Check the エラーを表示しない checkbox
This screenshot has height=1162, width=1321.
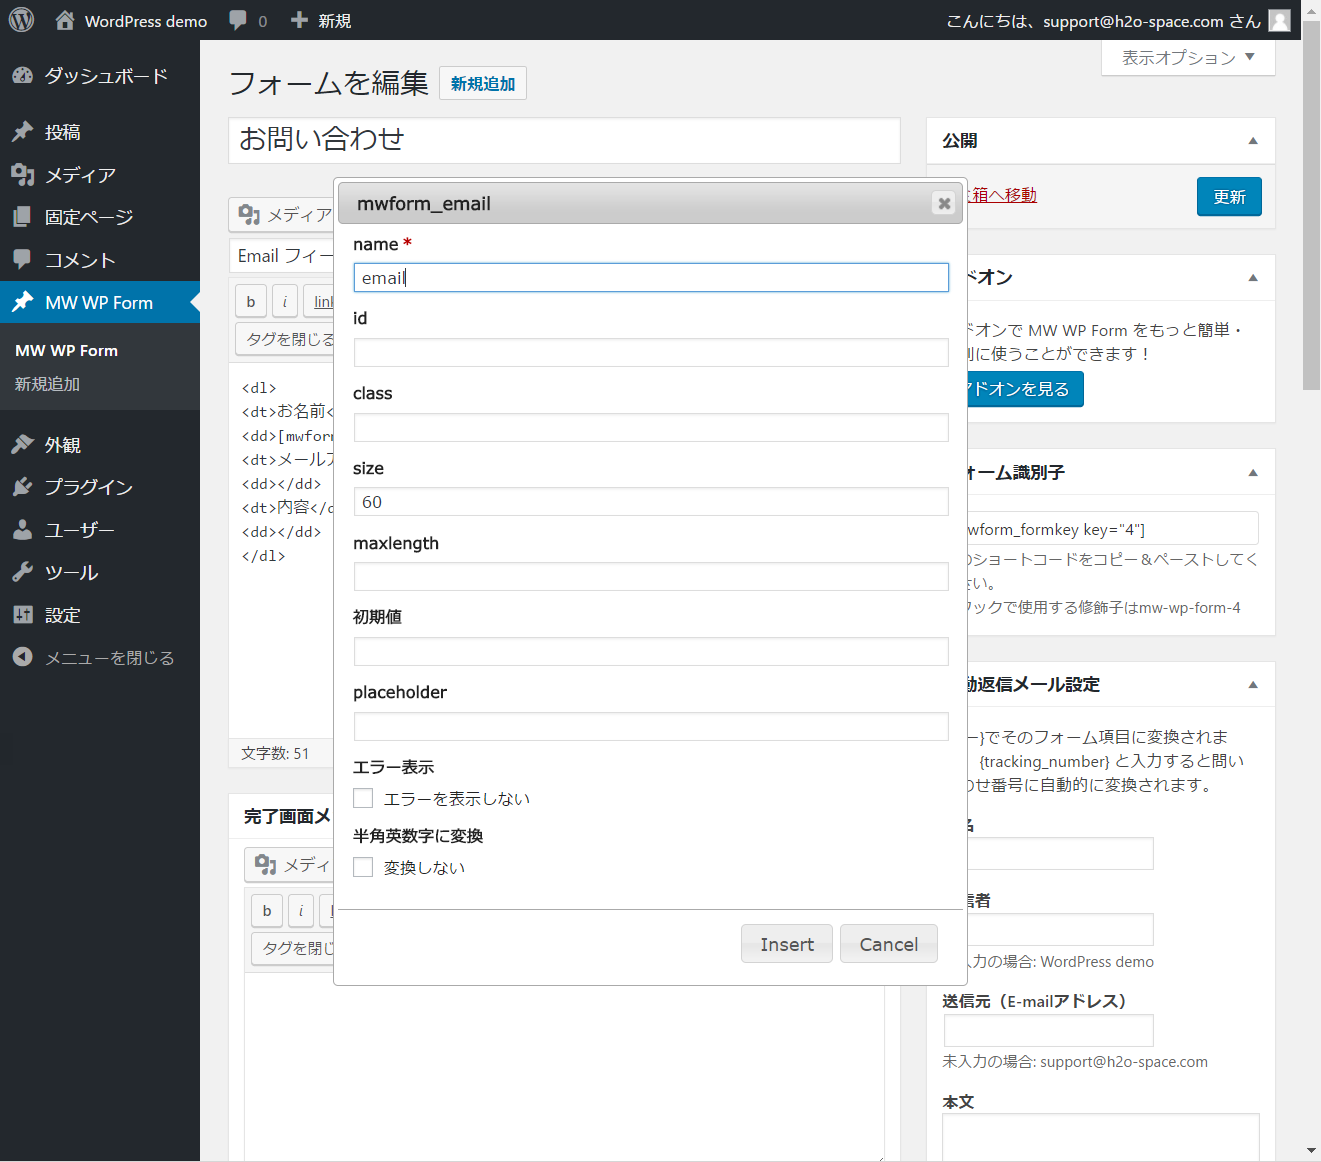click(x=363, y=798)
